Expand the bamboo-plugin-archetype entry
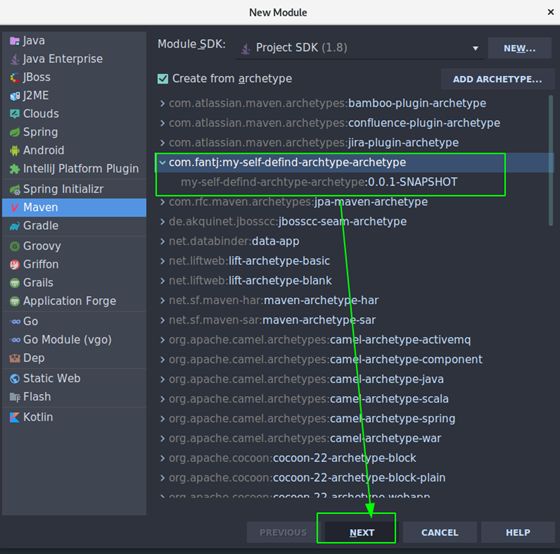560x554 pixels. 162,104
